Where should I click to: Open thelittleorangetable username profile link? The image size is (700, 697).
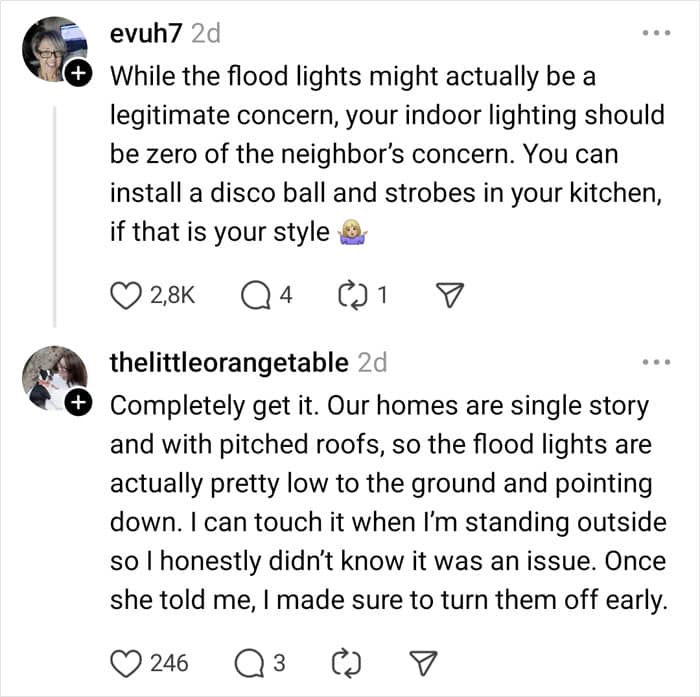[229, 362]
